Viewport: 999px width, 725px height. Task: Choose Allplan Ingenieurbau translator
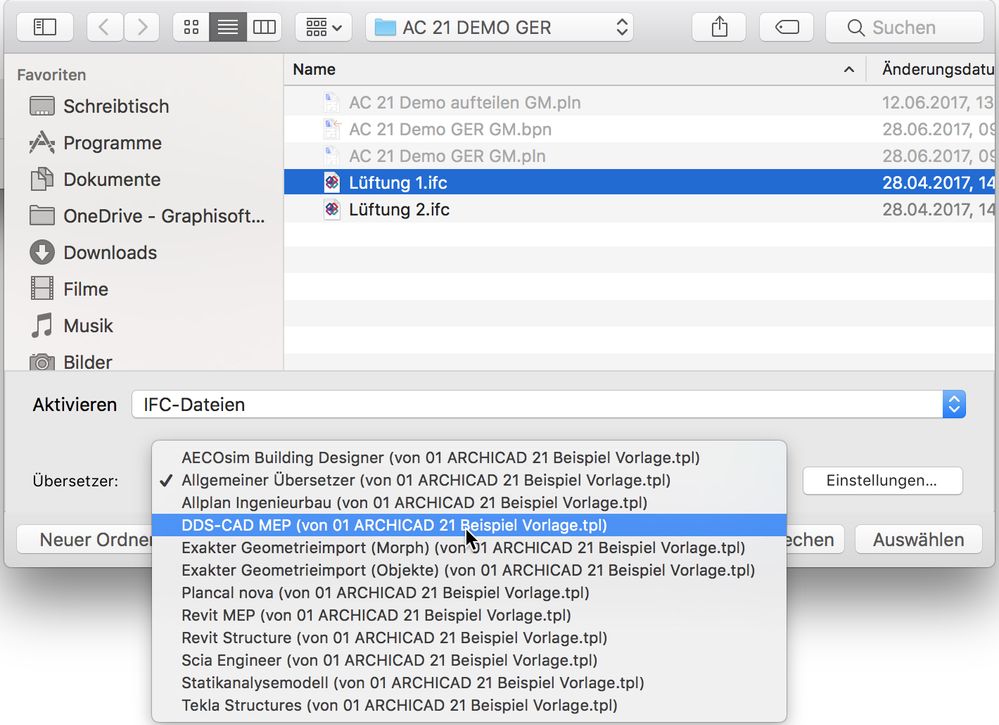tap(469, 503)
